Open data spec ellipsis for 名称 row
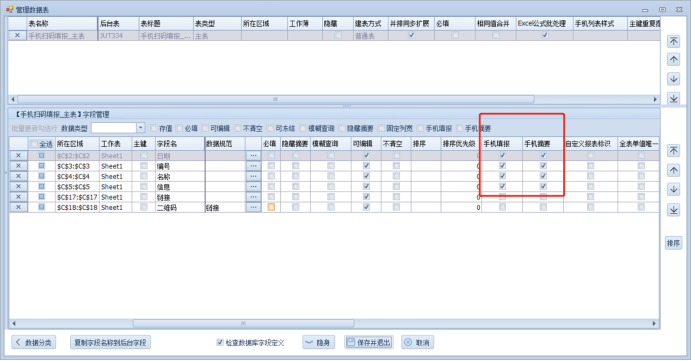The height and width of the screenshot is (361, 691). [253, 176]
